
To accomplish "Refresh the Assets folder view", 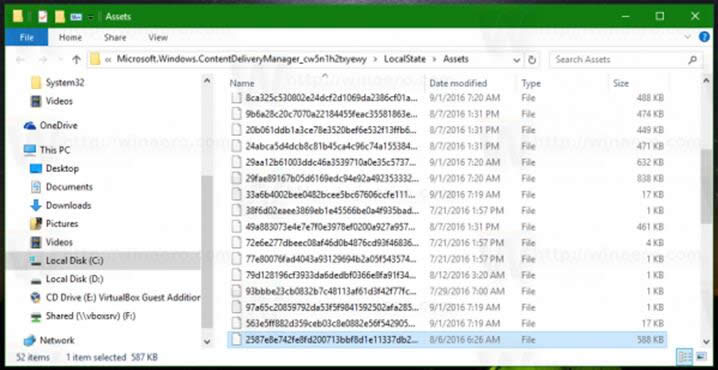I will 532,60.
